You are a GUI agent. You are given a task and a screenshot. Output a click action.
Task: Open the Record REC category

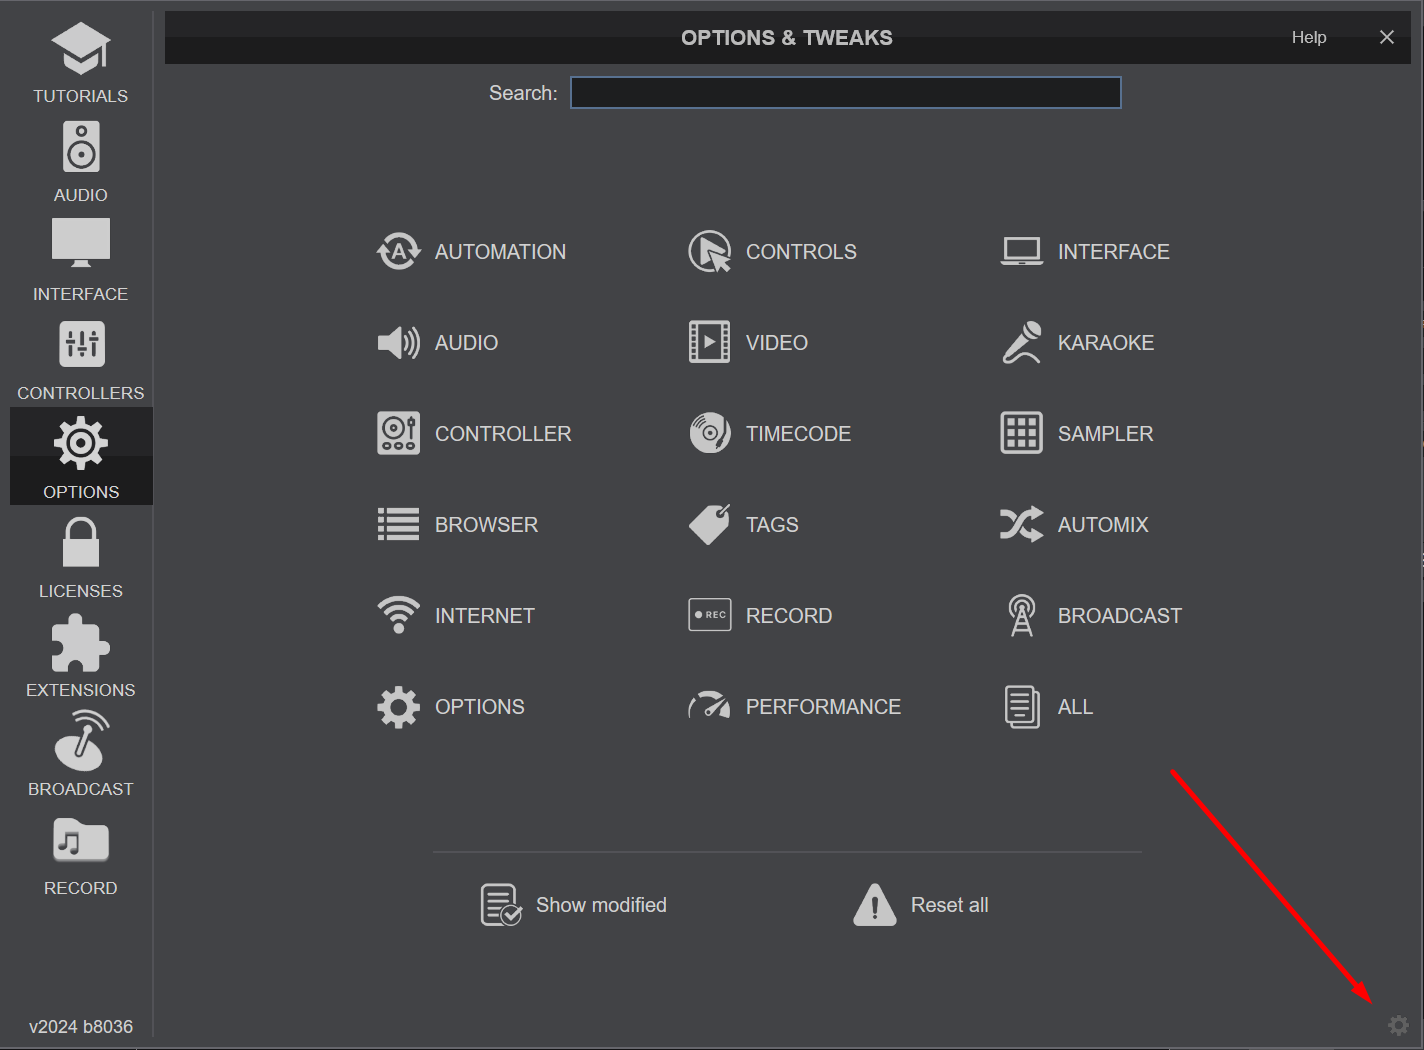pyautogui.click(x=761, y=616)
